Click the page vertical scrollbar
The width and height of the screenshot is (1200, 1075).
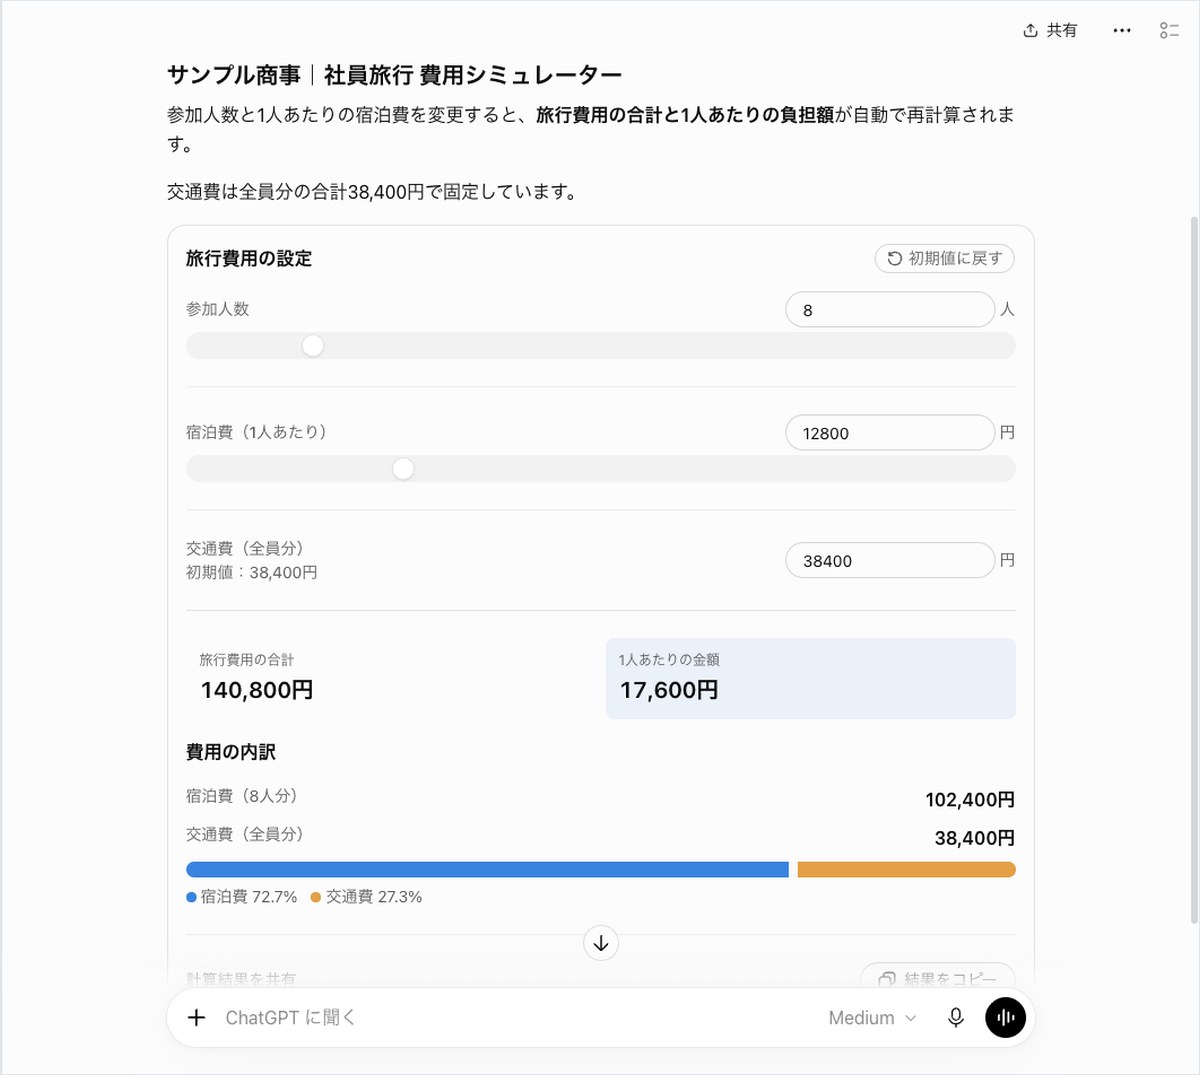(x=1193, y=570)
